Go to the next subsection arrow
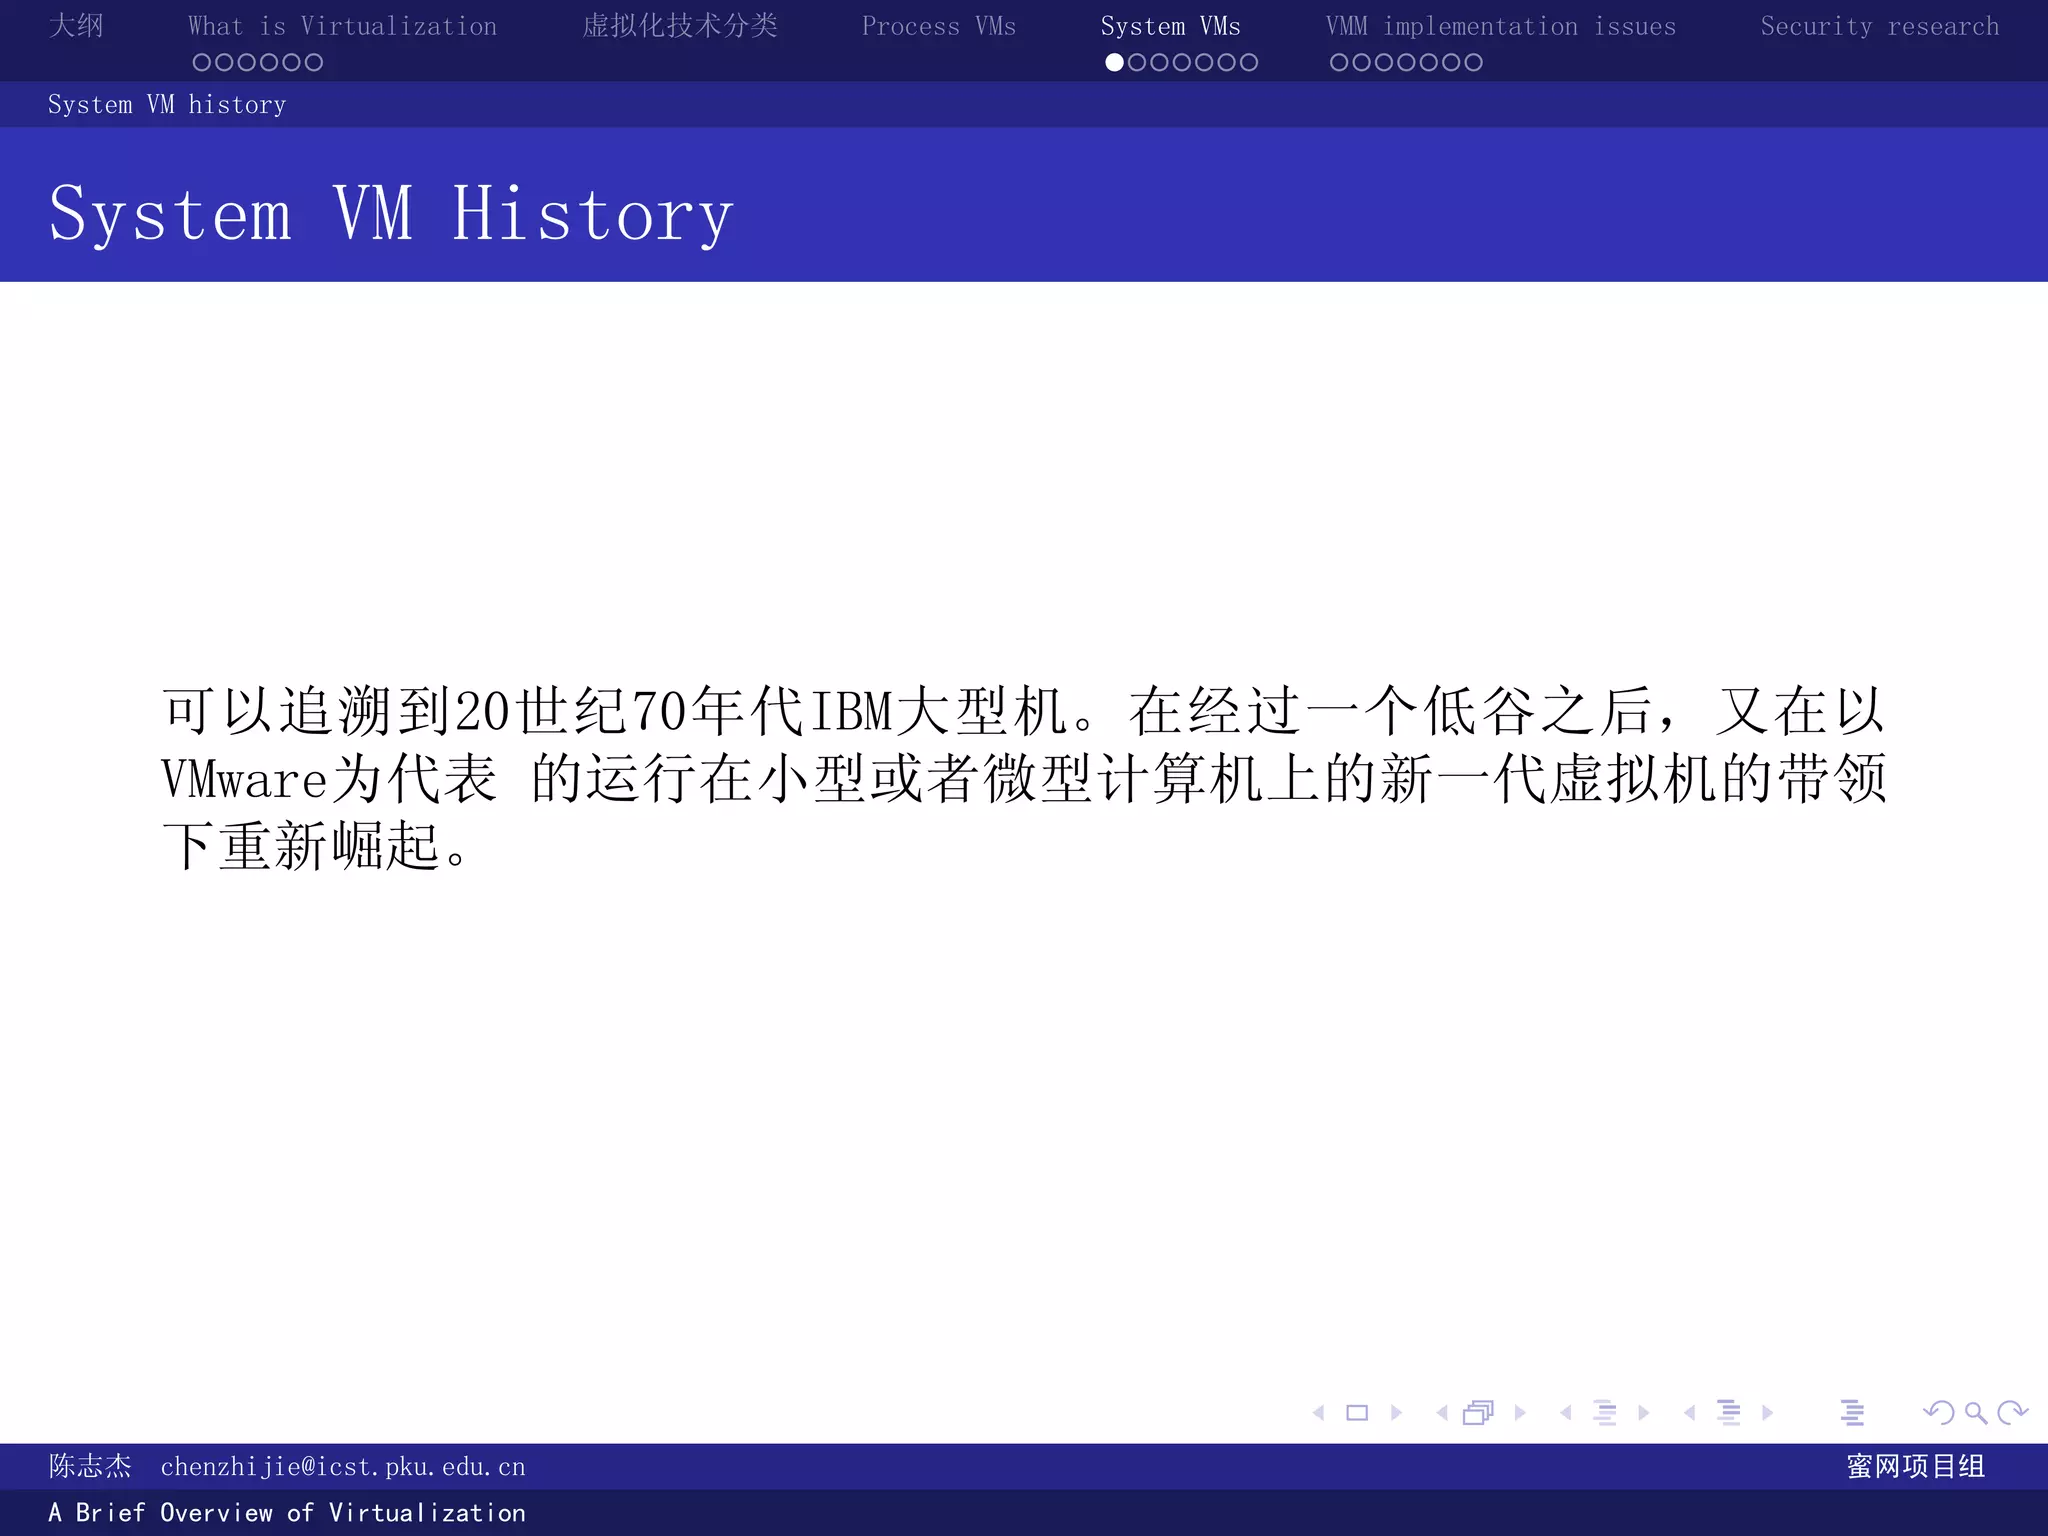Screen dimensions: 2048x1536 [1643, 1412]
